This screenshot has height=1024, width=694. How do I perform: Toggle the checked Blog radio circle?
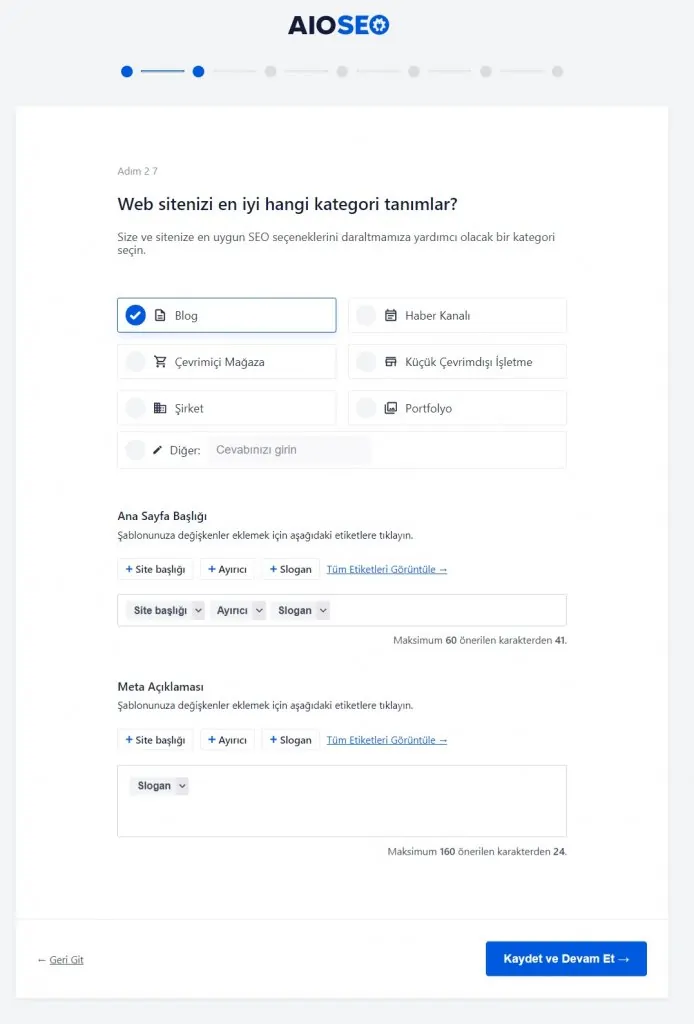click(135, 316)
